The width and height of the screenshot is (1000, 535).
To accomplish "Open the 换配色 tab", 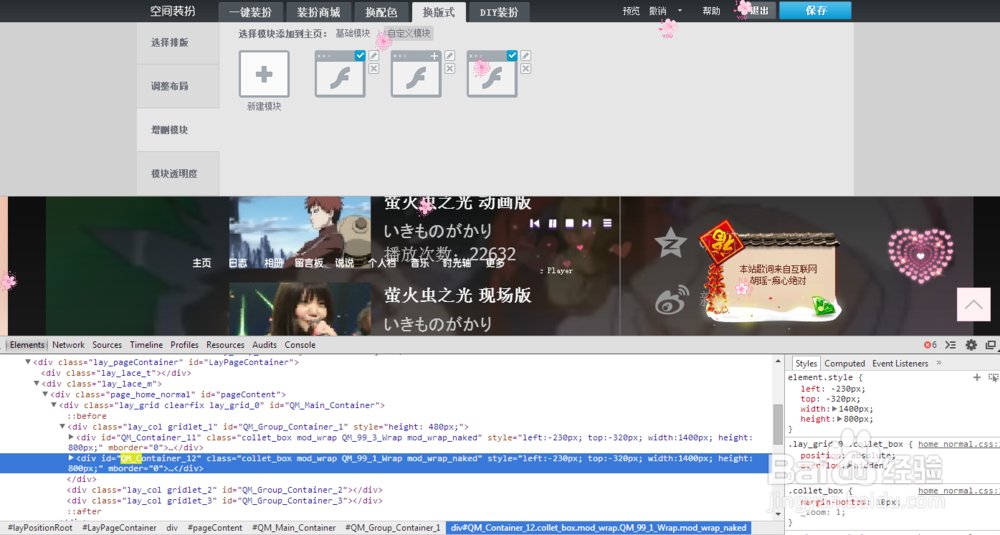I will coord(381,12).
